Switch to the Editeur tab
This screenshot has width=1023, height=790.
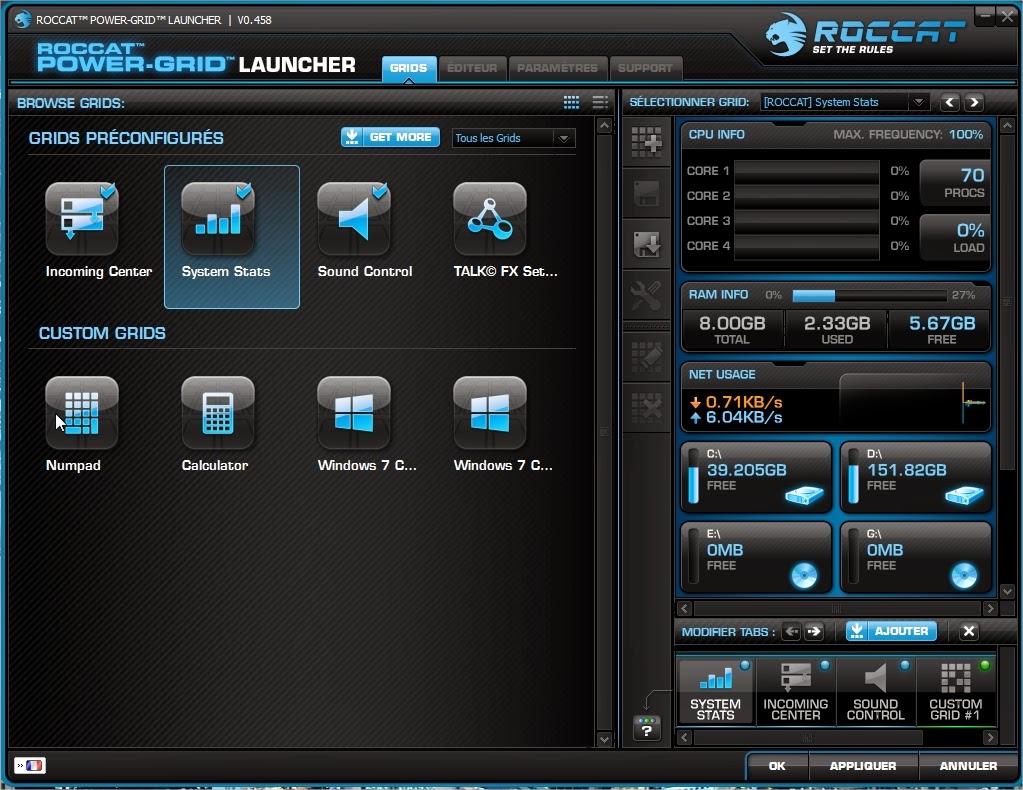472,68
